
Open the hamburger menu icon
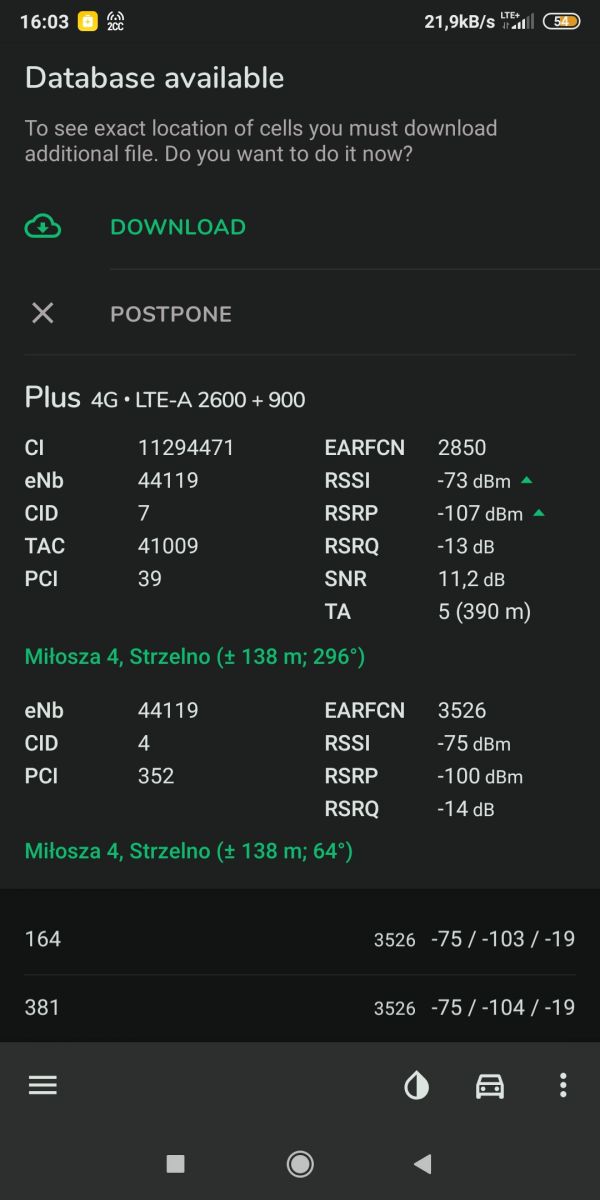(43, 1085)
